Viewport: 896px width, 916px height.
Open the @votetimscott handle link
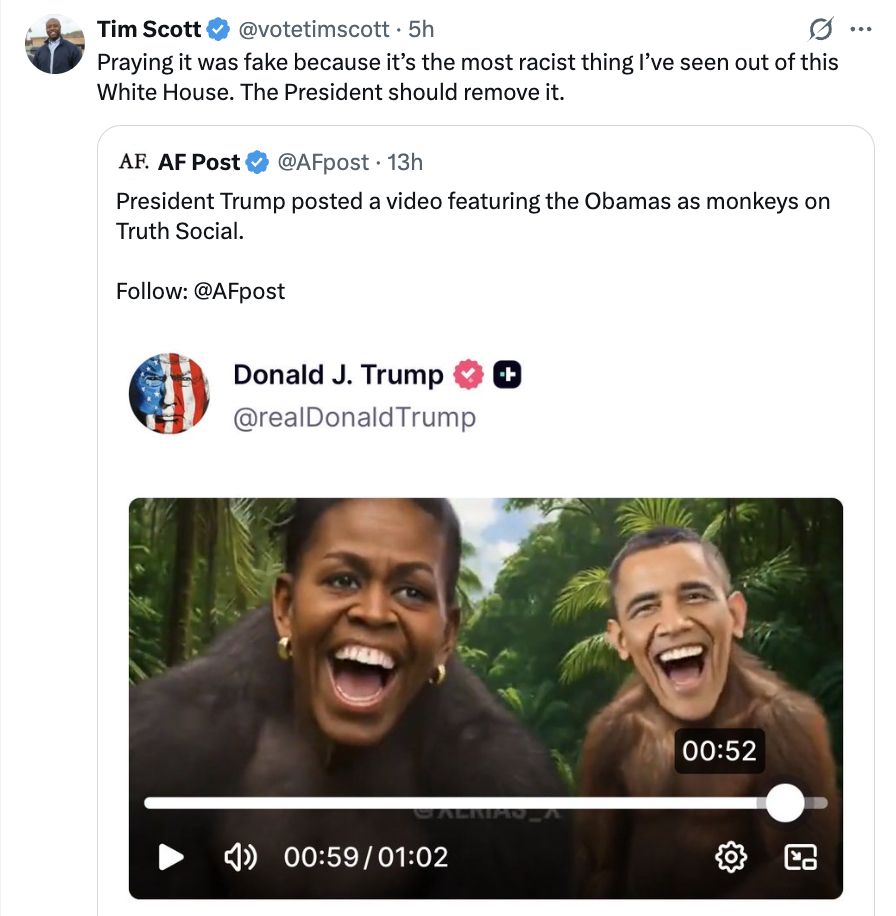(312, 30)
